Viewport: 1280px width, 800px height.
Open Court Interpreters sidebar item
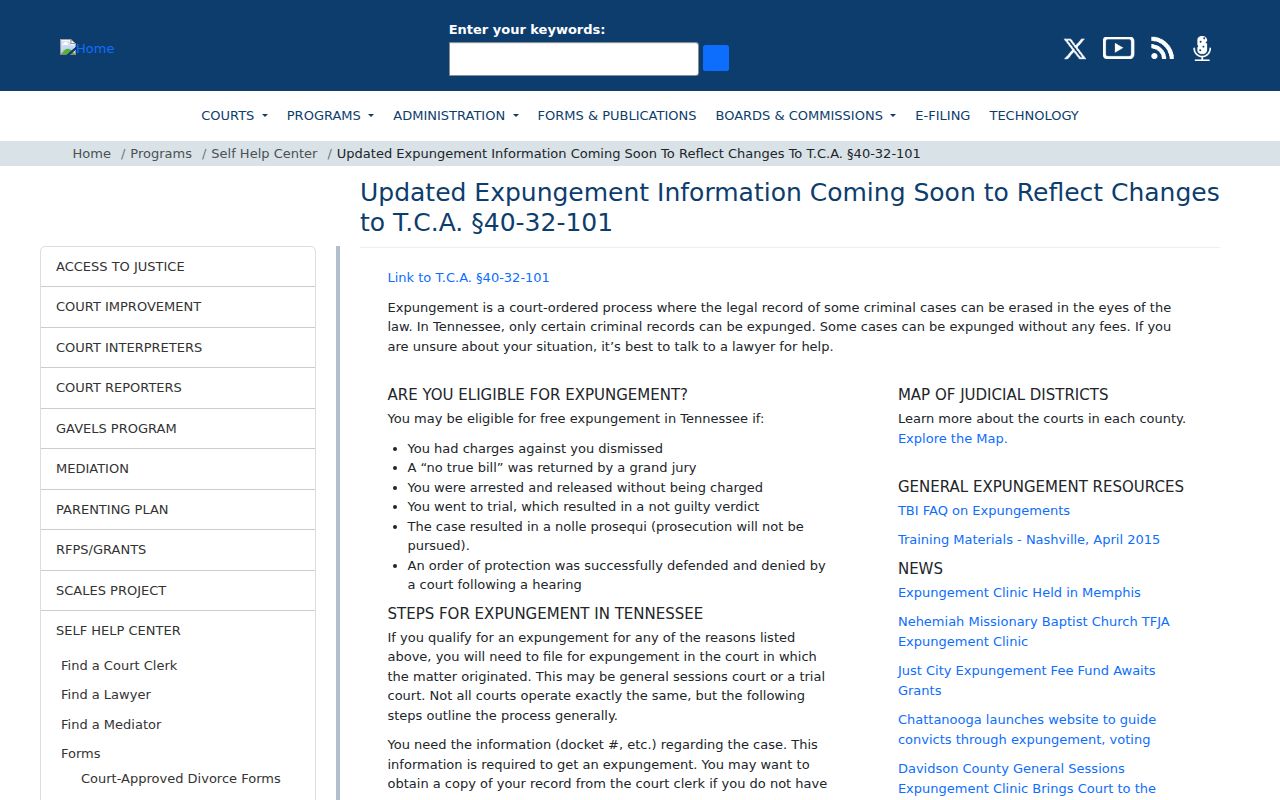[178, 347]
